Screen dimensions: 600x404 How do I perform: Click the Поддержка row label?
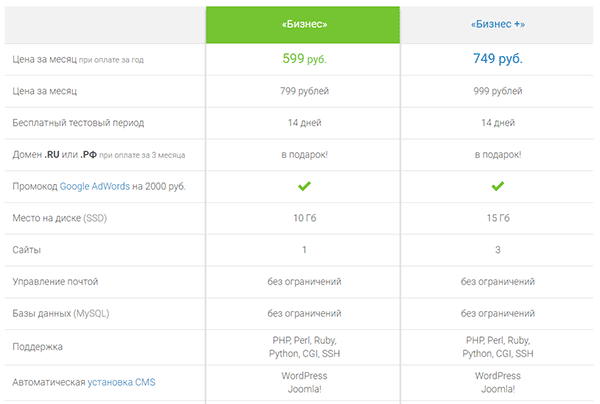(38, 347)
